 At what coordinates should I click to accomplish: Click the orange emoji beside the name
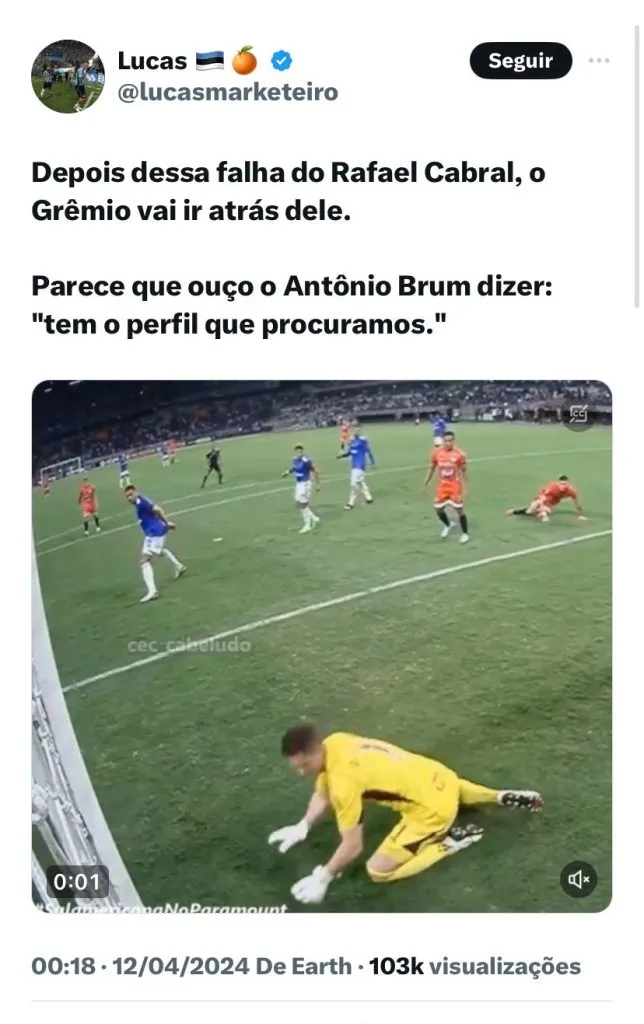coord(245,61)
